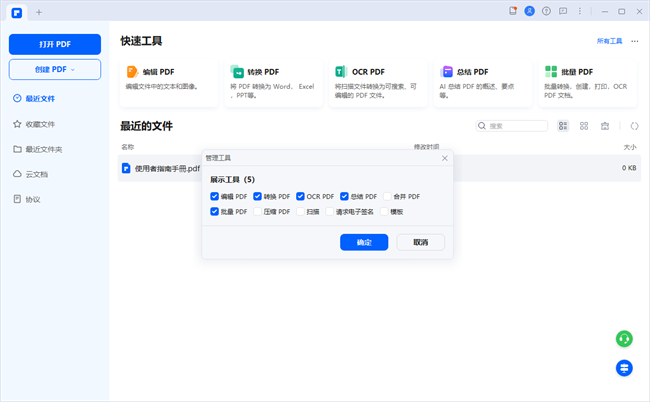This screenshot has width=650, height=402.
Task: Enable the 扫描 checkbox
Action: coord(301,211)
